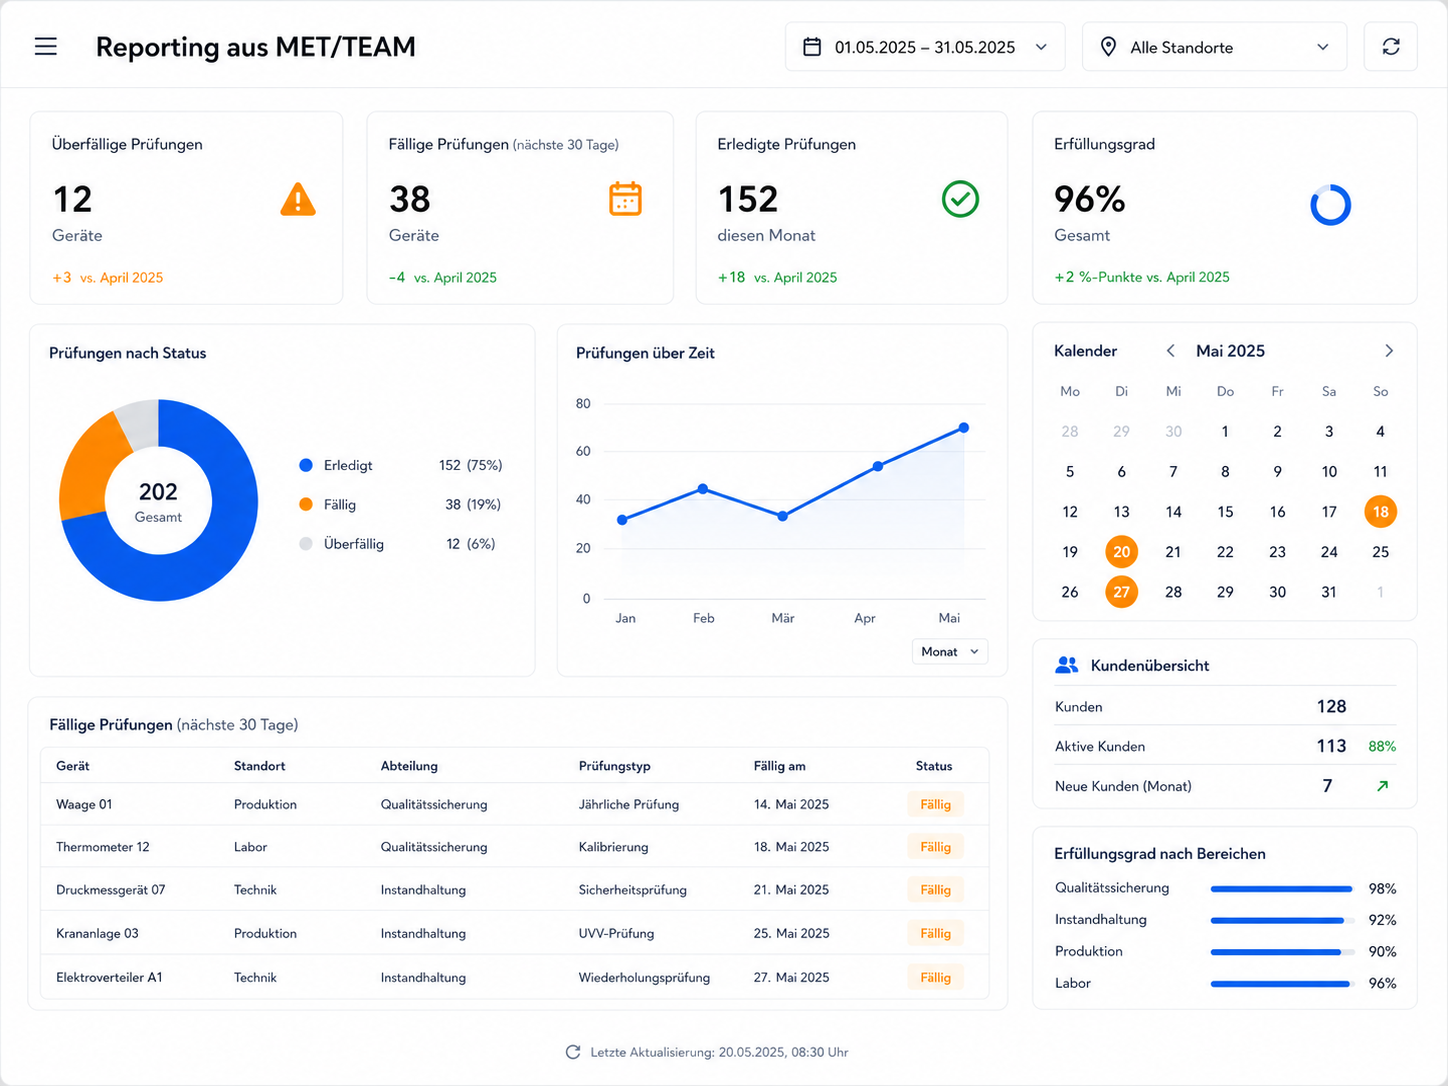Click the calendar icon in date range selector
Viewport: 1448px width, 1086px height.
[812, 47]
